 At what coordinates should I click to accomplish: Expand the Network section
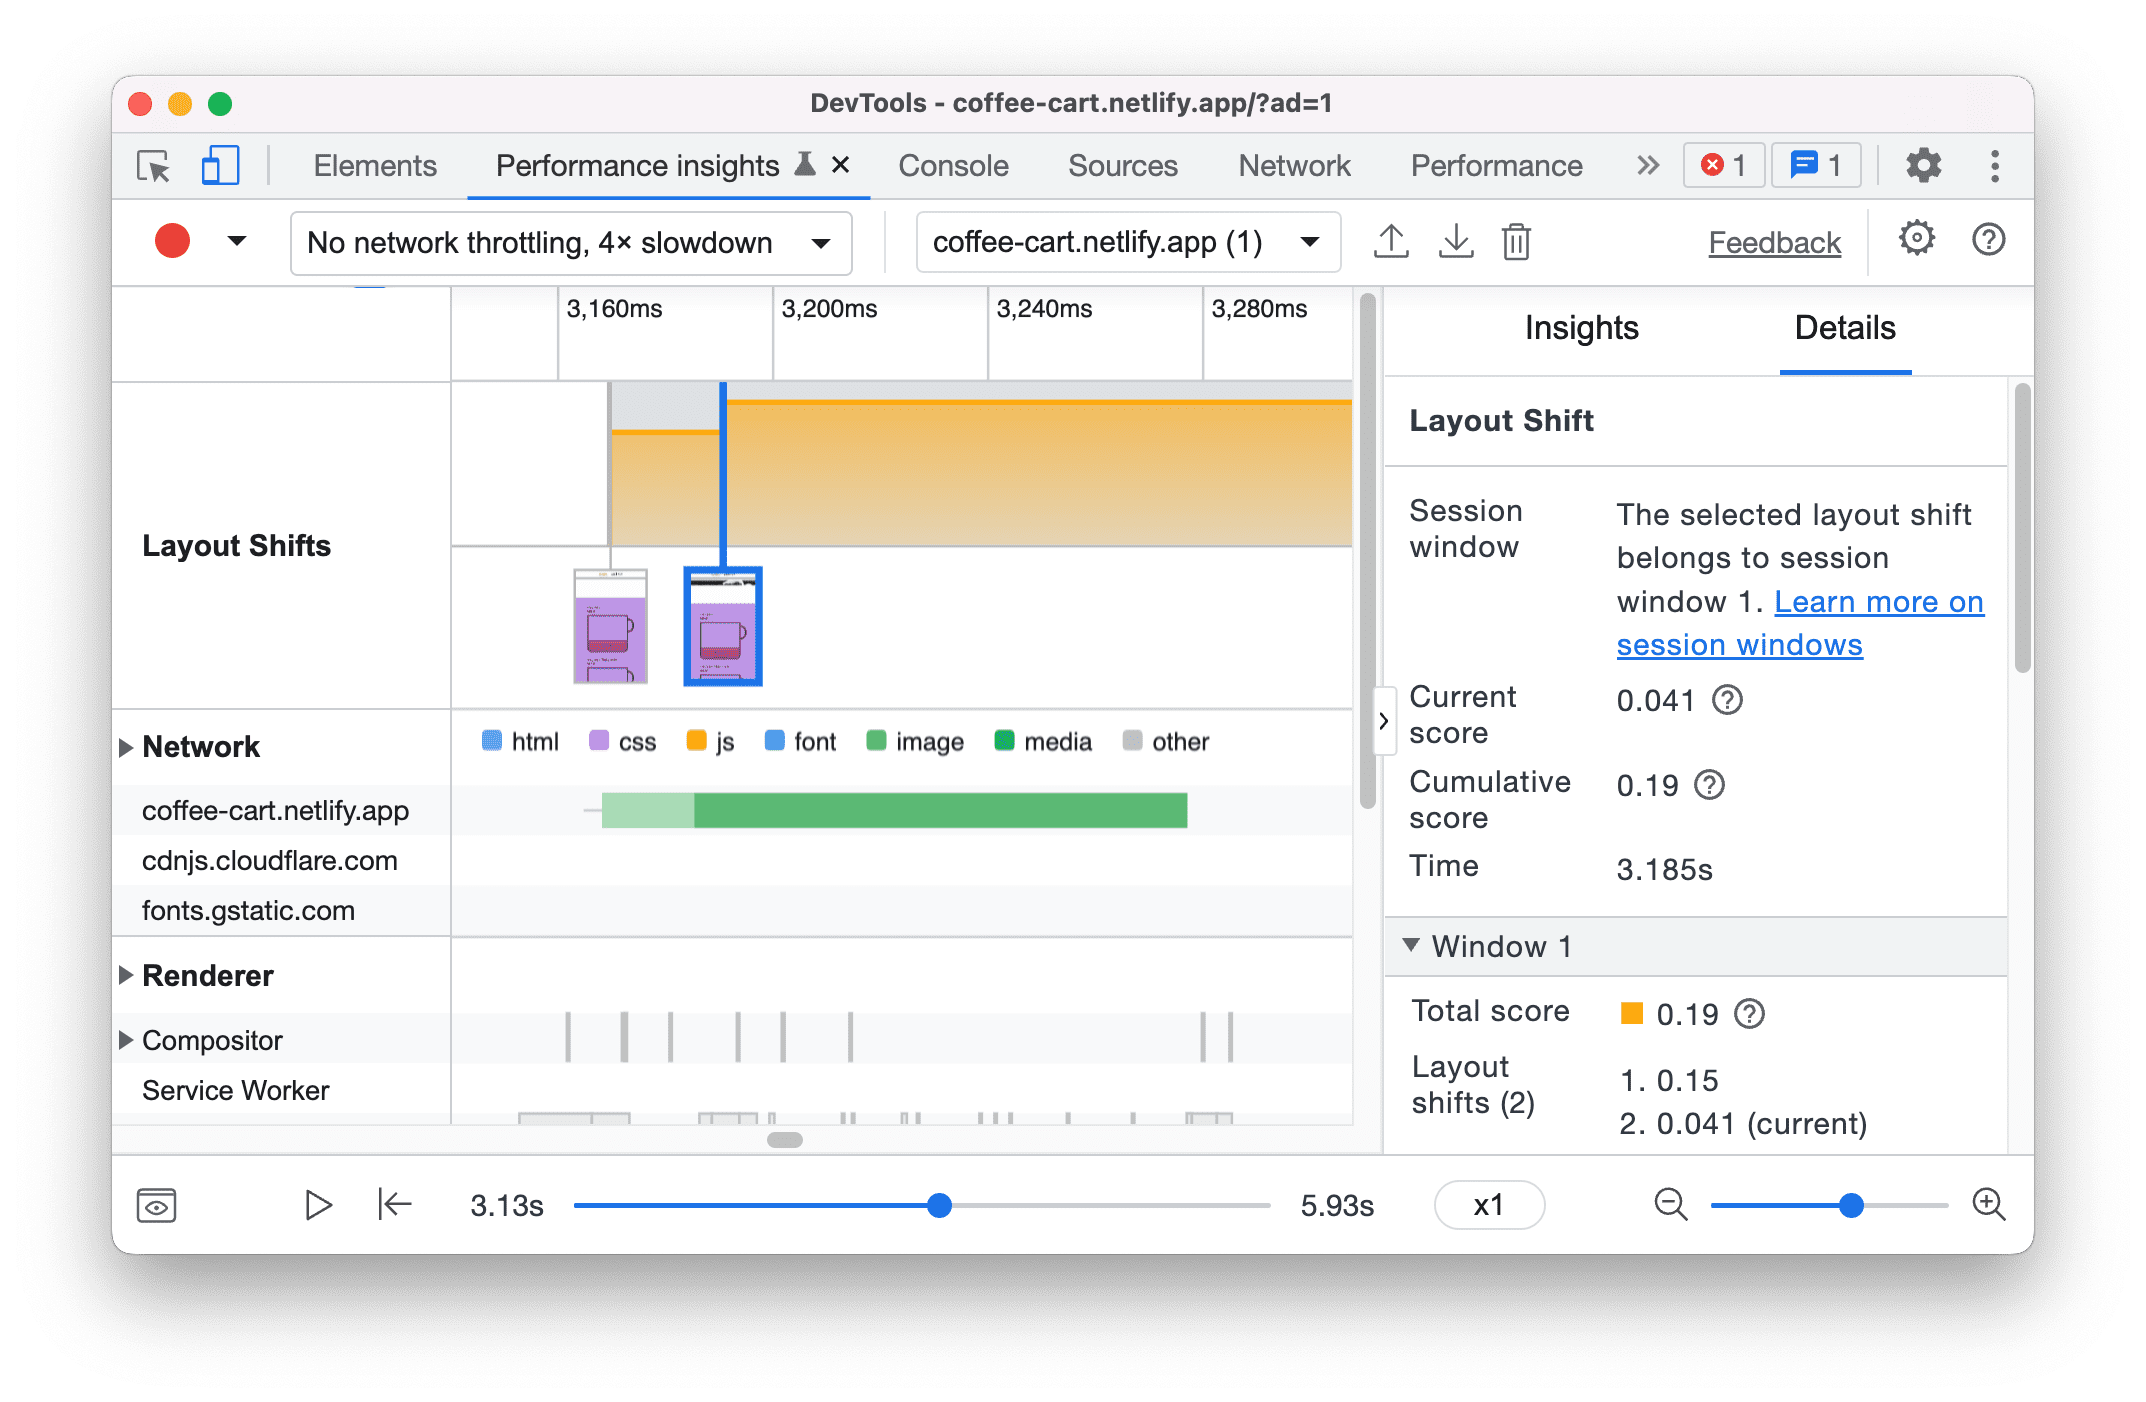pyautogui.click(x=130, y=742)
